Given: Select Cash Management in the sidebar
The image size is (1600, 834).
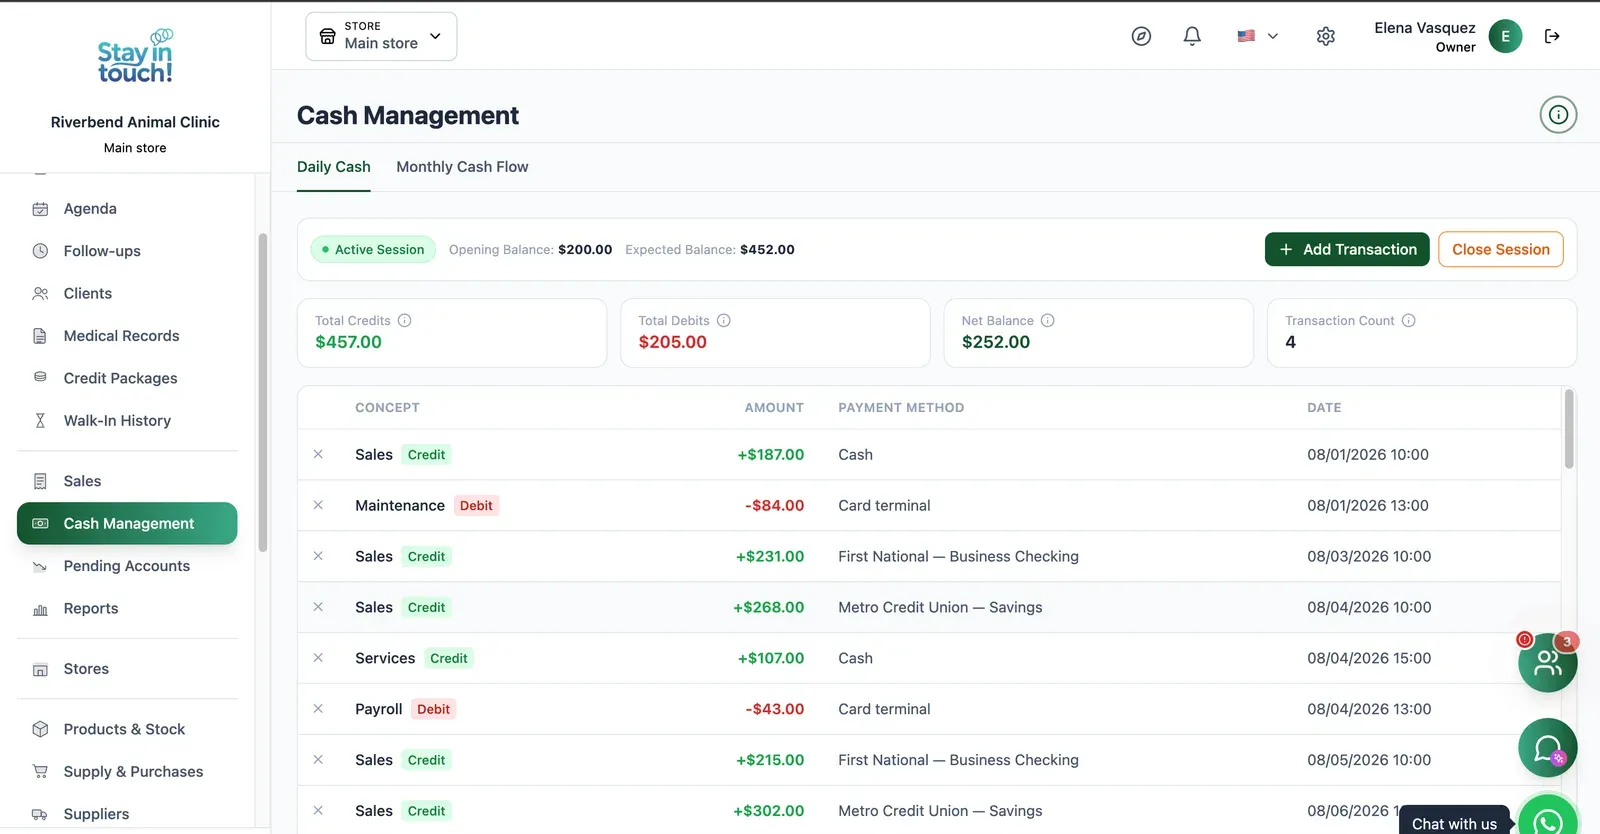Looking at the screenshot, I should point(127,524).
